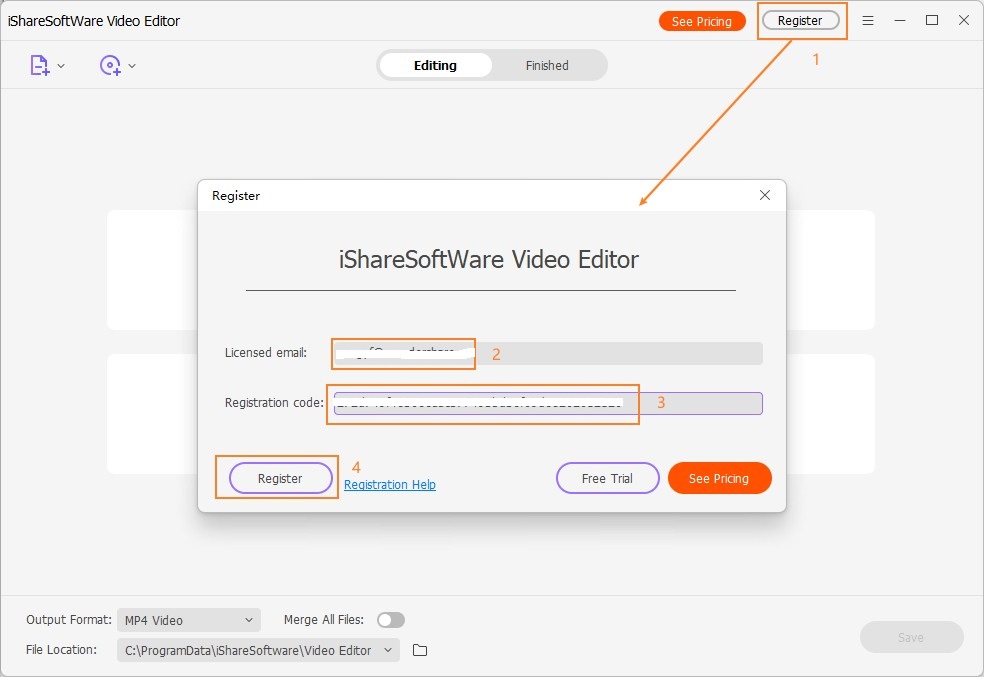Close the Register dialog

[x=765, y=195]
